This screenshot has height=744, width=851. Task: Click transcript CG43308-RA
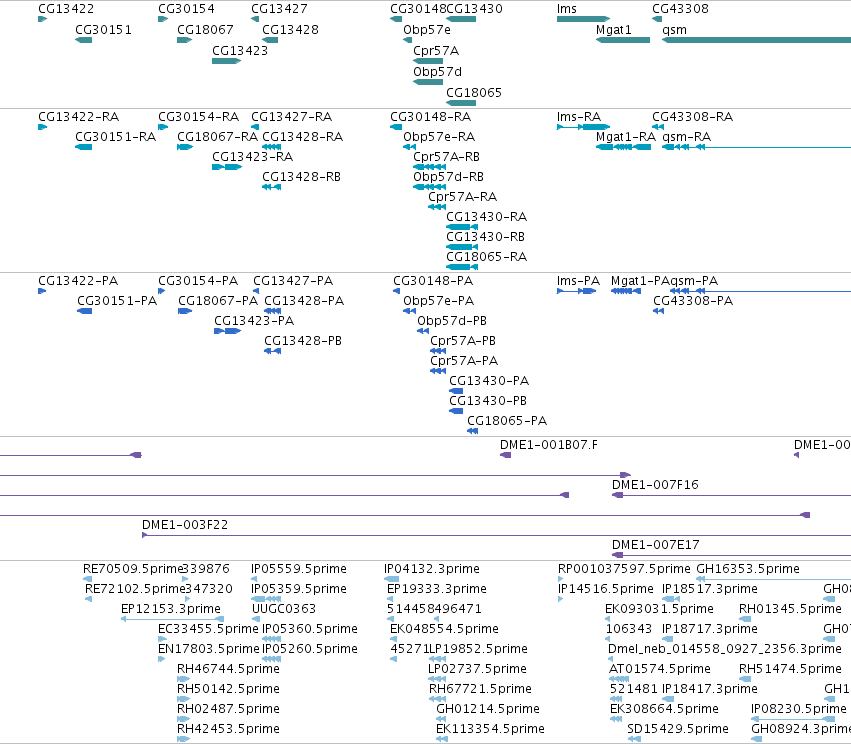658,127
